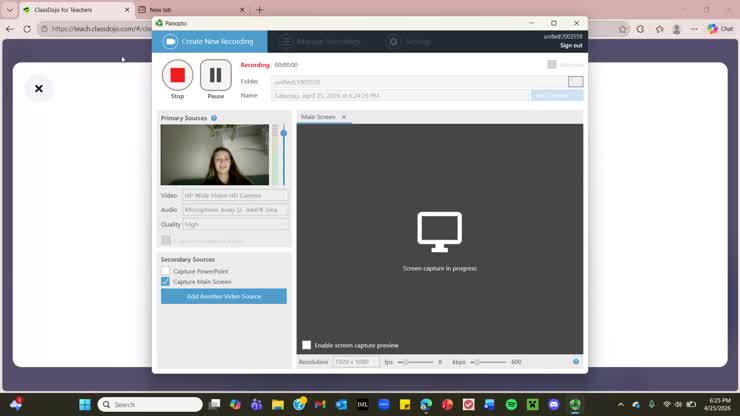Open the browser favorites list icon
The width and height of the screenshot is (740, 416).
(x=659, y=29)
